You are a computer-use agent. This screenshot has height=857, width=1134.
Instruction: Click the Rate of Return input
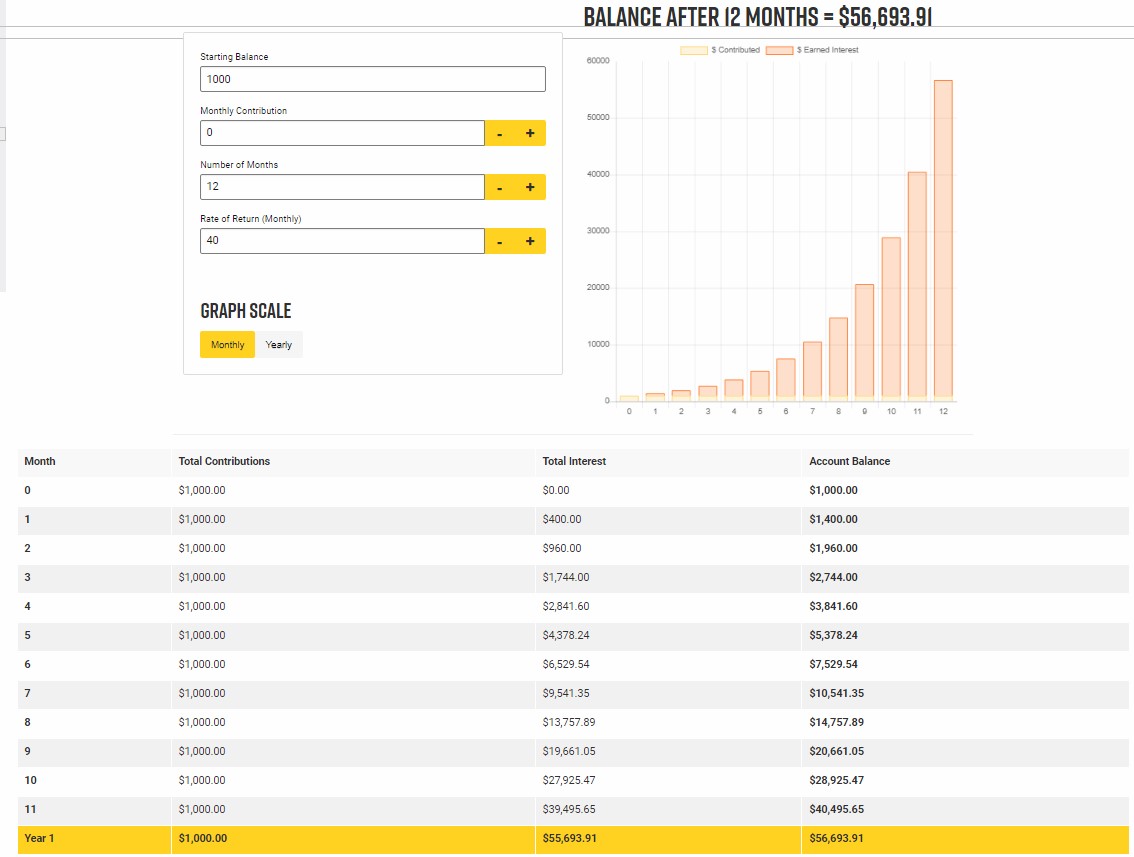pyautogui.click(x=342, y=241)
